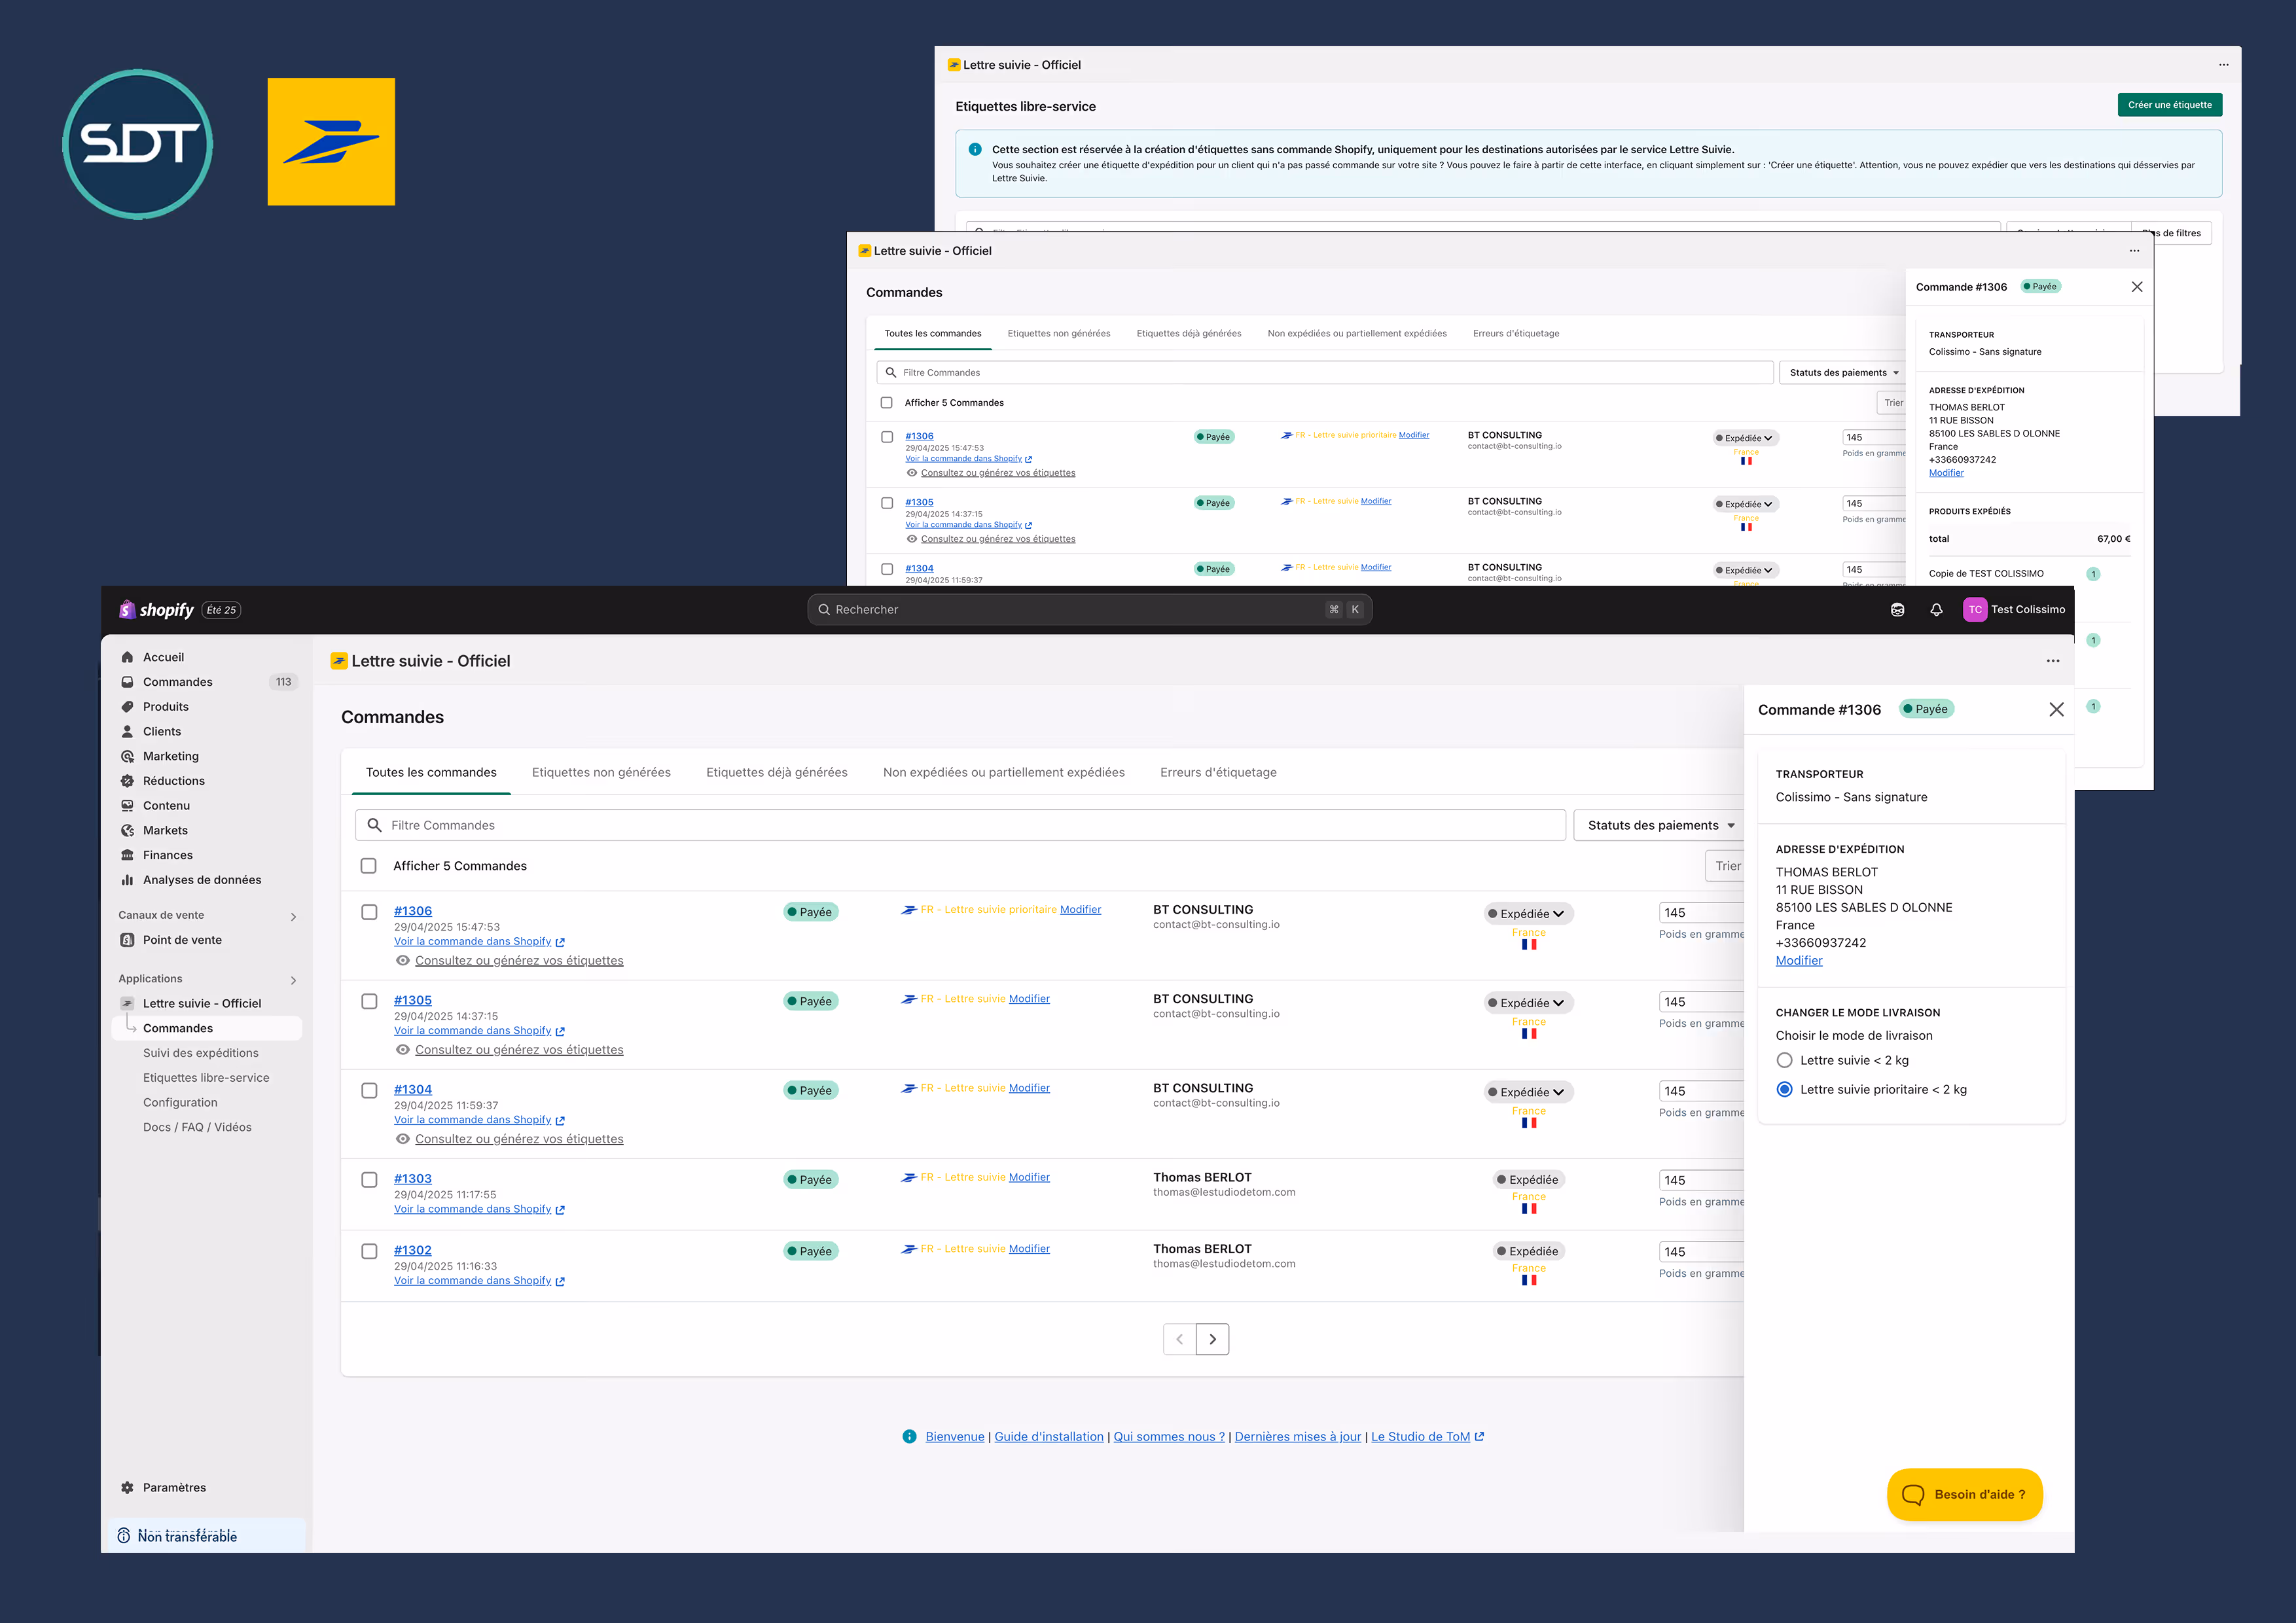Open the notifications bell in the top bar
The height and width of the screenshot is (1623, 2296).
tap(1937, 609)
